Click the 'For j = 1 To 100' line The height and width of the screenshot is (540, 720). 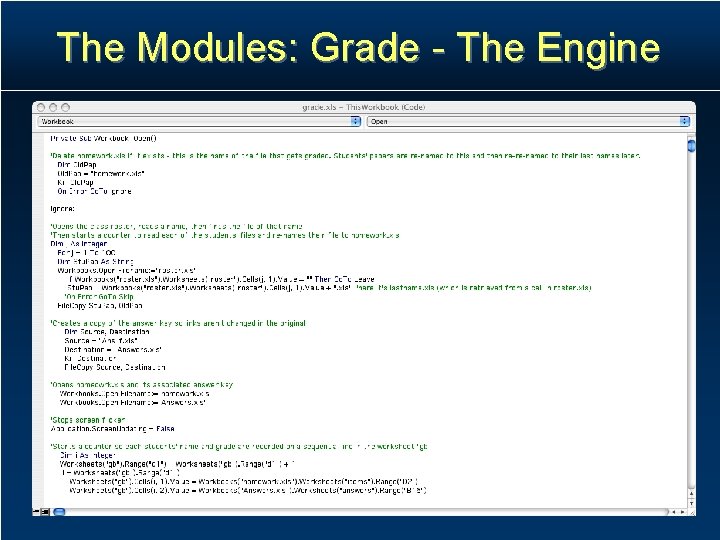[86, 253]
